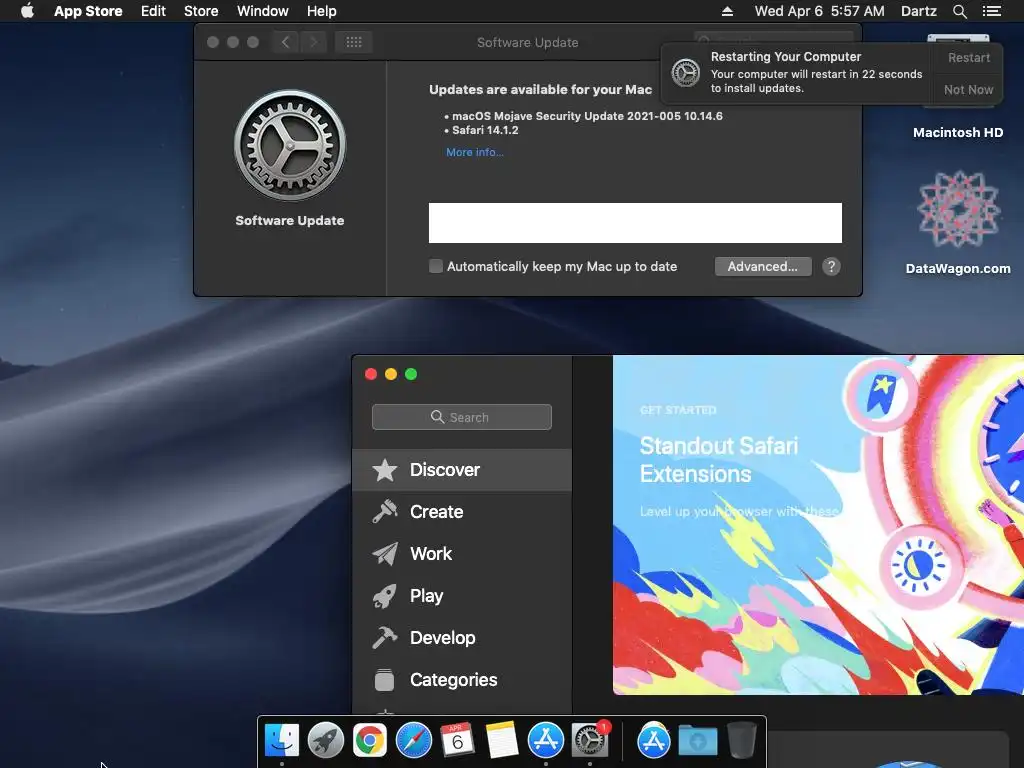Open Notes from the Dock
The height and width of the screenshot is (768, 1024).
coord(502,741)
